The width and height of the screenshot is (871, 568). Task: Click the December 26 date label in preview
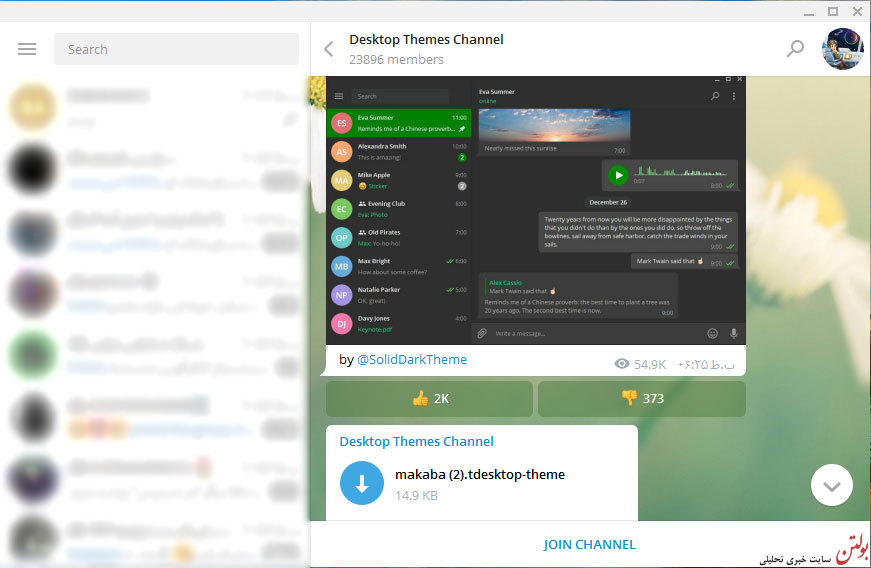click(x=608, y=202)
